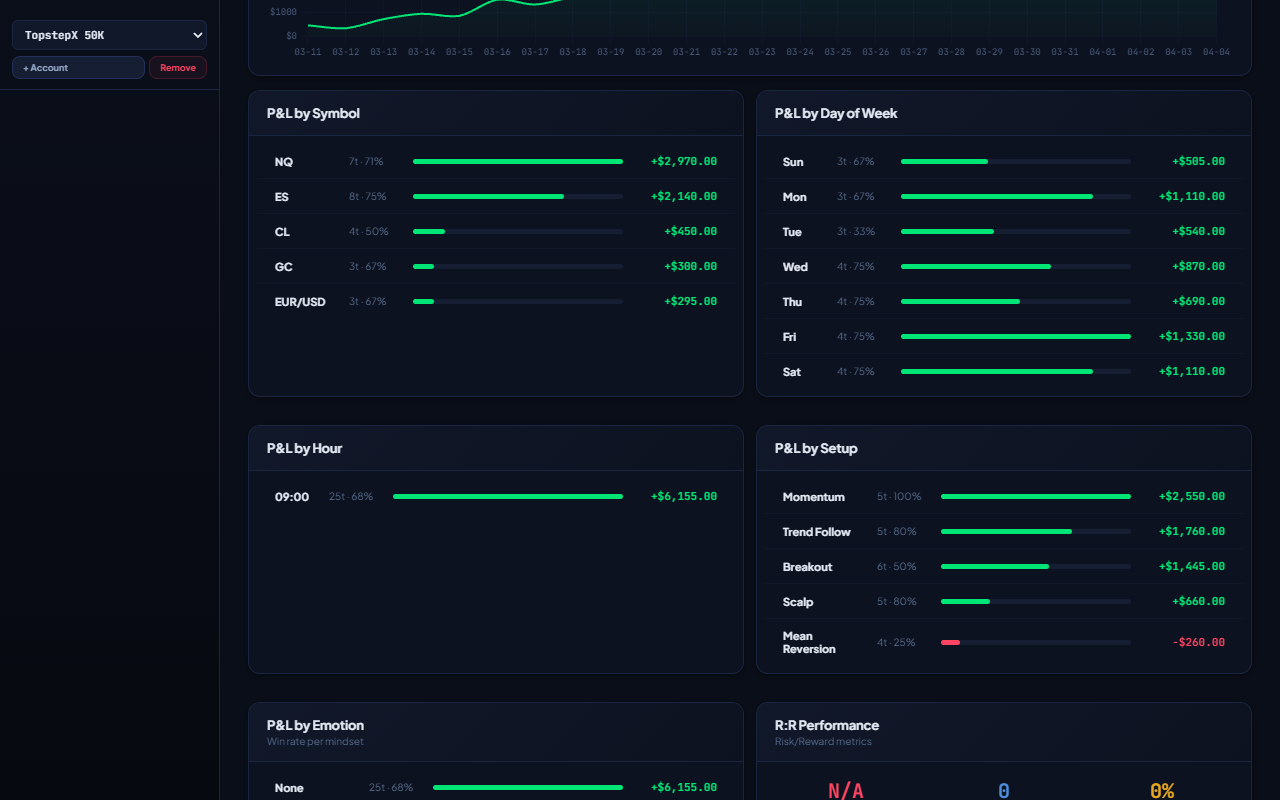Click CL profit value +$450.00

click(691, 232)
